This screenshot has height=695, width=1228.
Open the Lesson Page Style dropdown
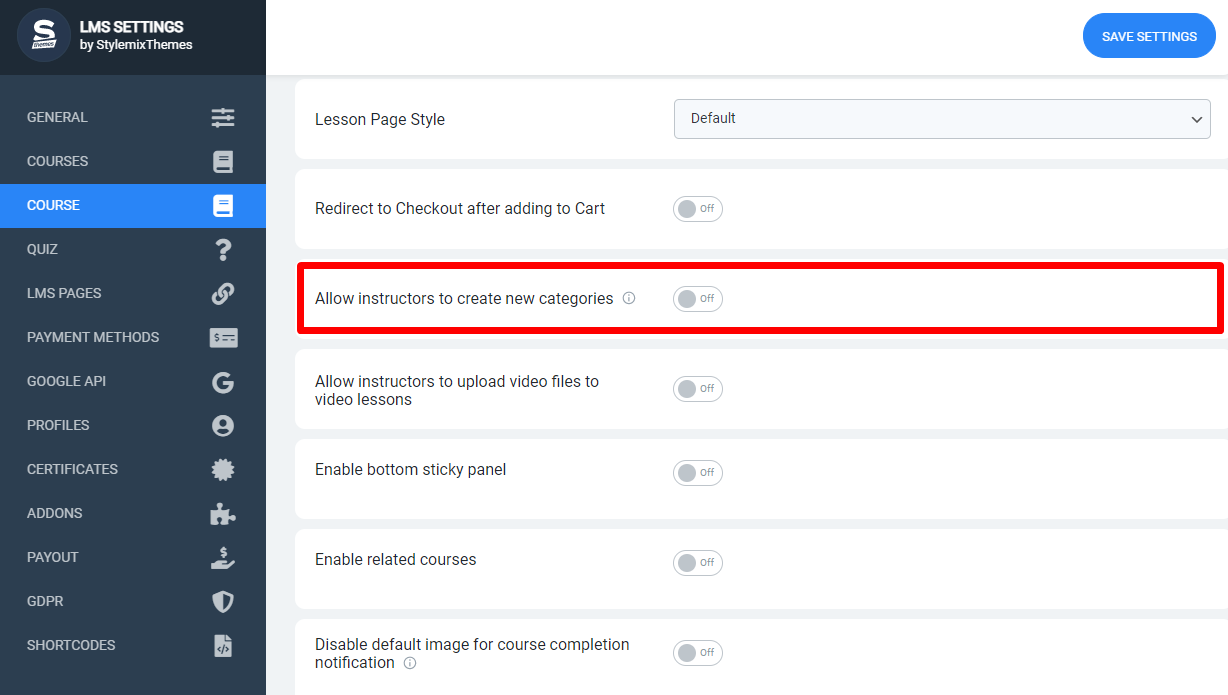tap(942, 119)
